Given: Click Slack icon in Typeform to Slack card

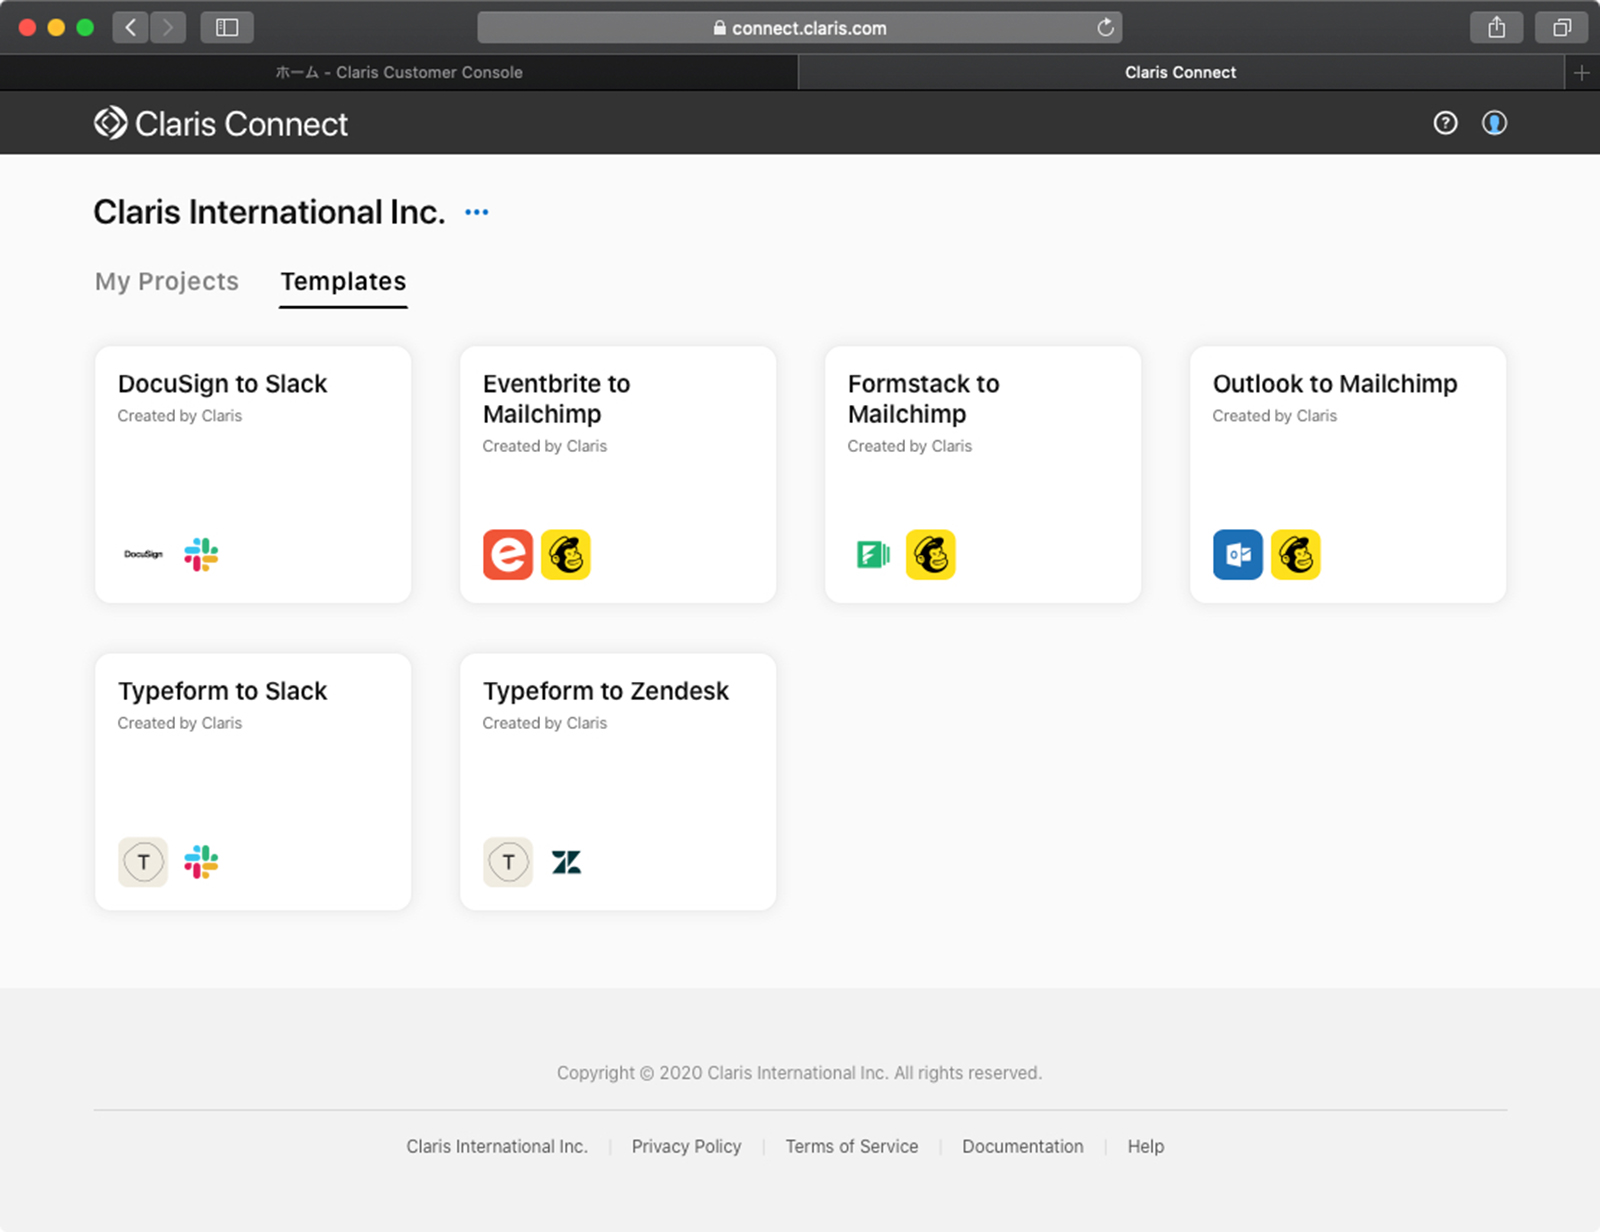Looking at the screenshot, I should click(x=201, y=862).
